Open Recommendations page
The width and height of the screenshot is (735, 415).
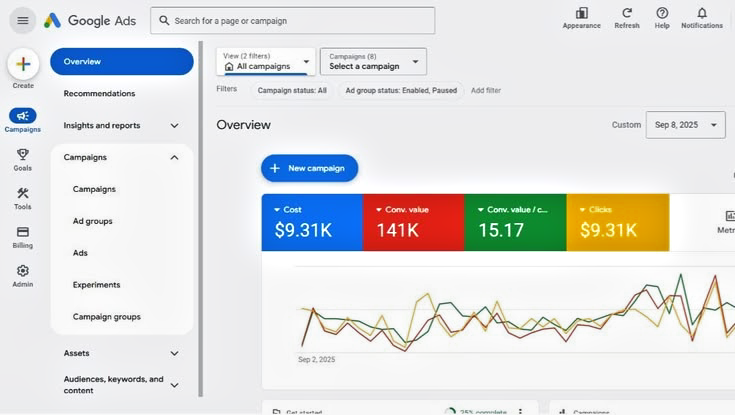pyautogui.click(x=99, y=93)
